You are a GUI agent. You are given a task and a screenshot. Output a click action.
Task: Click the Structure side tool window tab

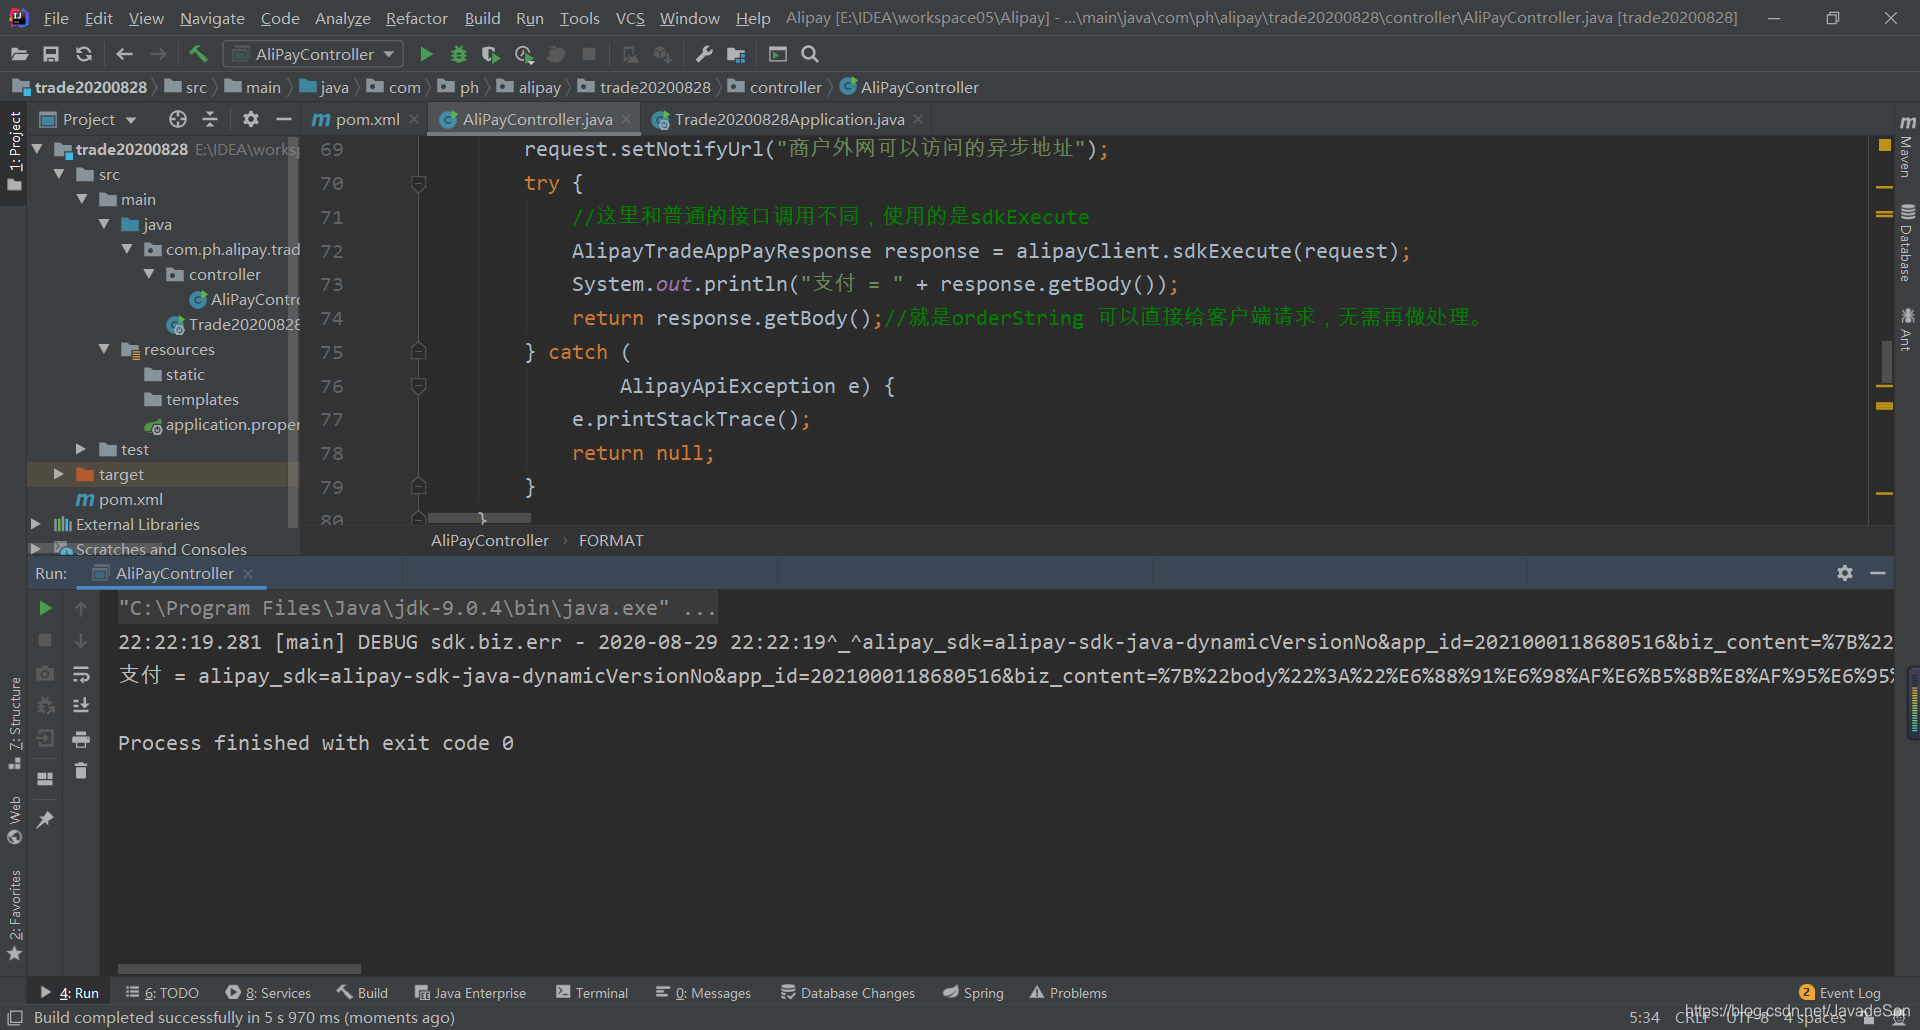pyautogui.click(x=14, y=722)
